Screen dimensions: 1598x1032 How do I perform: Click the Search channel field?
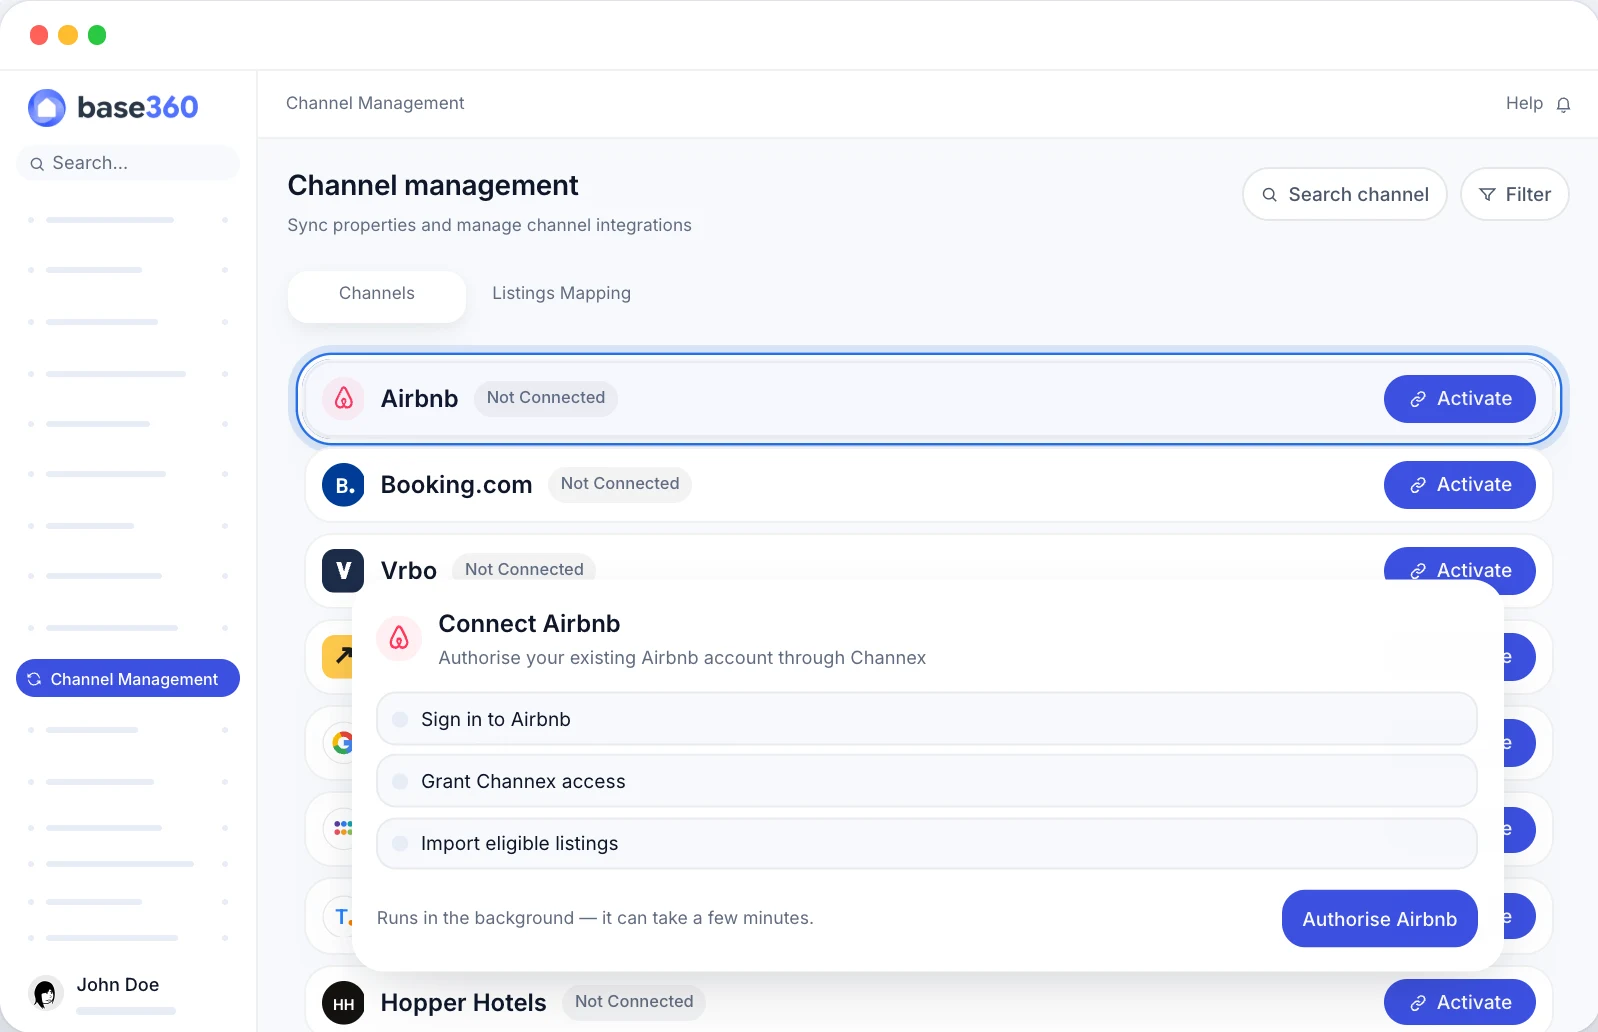tap(1344, 194)
